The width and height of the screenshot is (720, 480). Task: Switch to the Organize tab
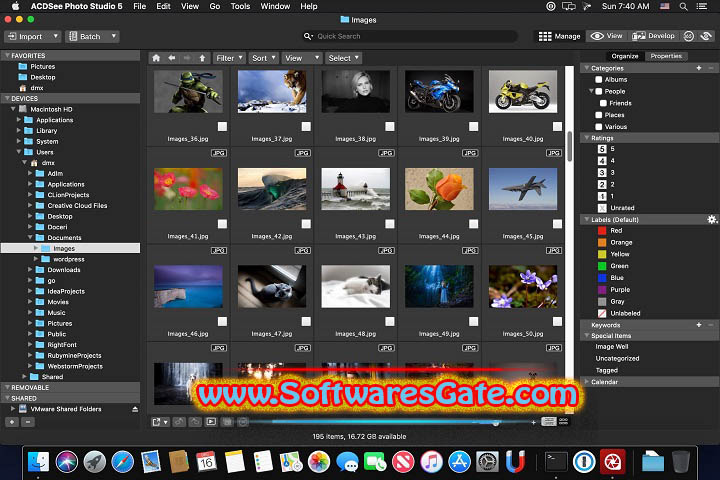(x=624, y=56)
